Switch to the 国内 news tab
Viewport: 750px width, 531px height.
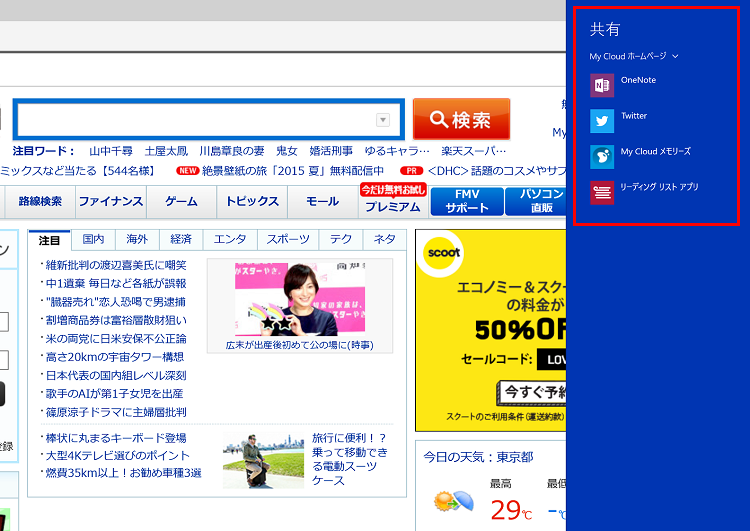coord(93,240)
